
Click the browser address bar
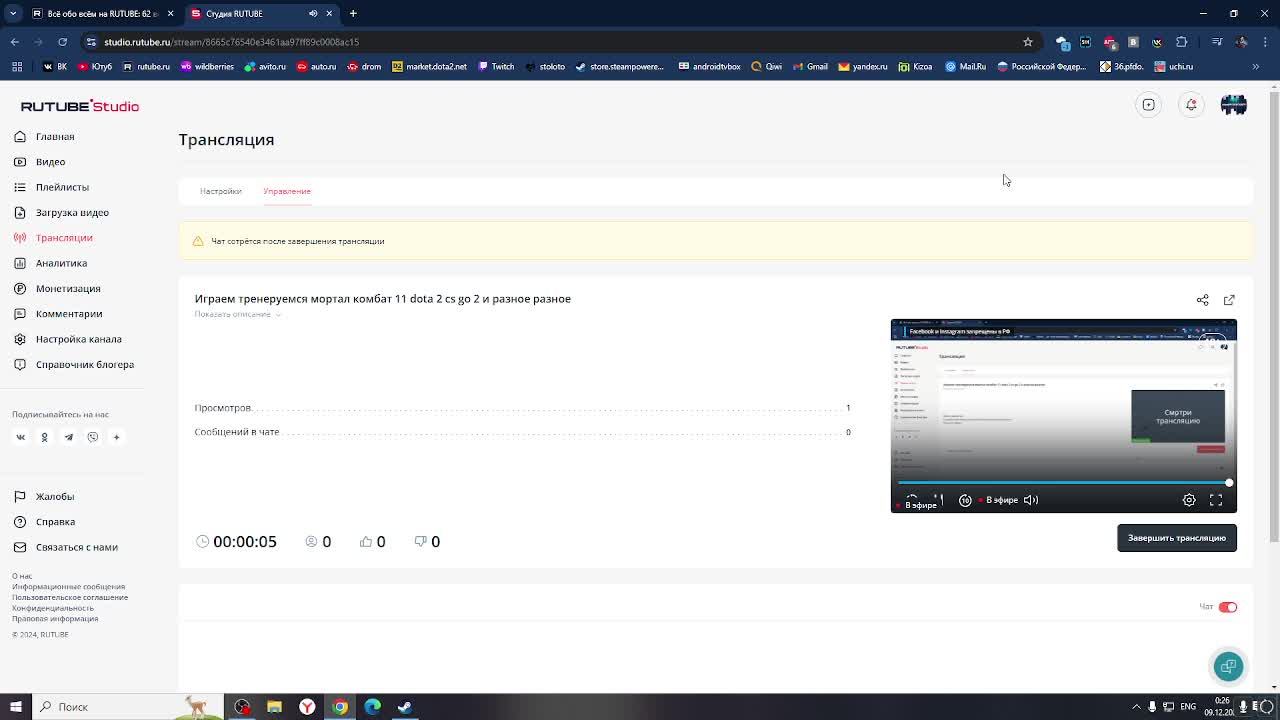(x=560, y=42)
